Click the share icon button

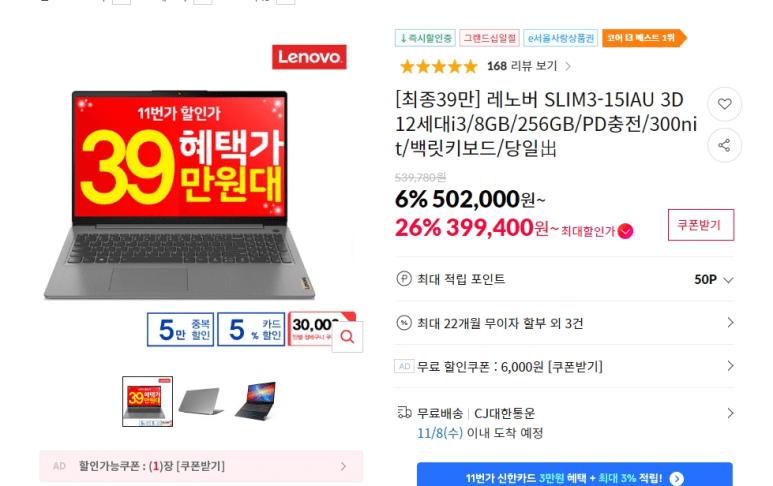(x=724, y=145)
